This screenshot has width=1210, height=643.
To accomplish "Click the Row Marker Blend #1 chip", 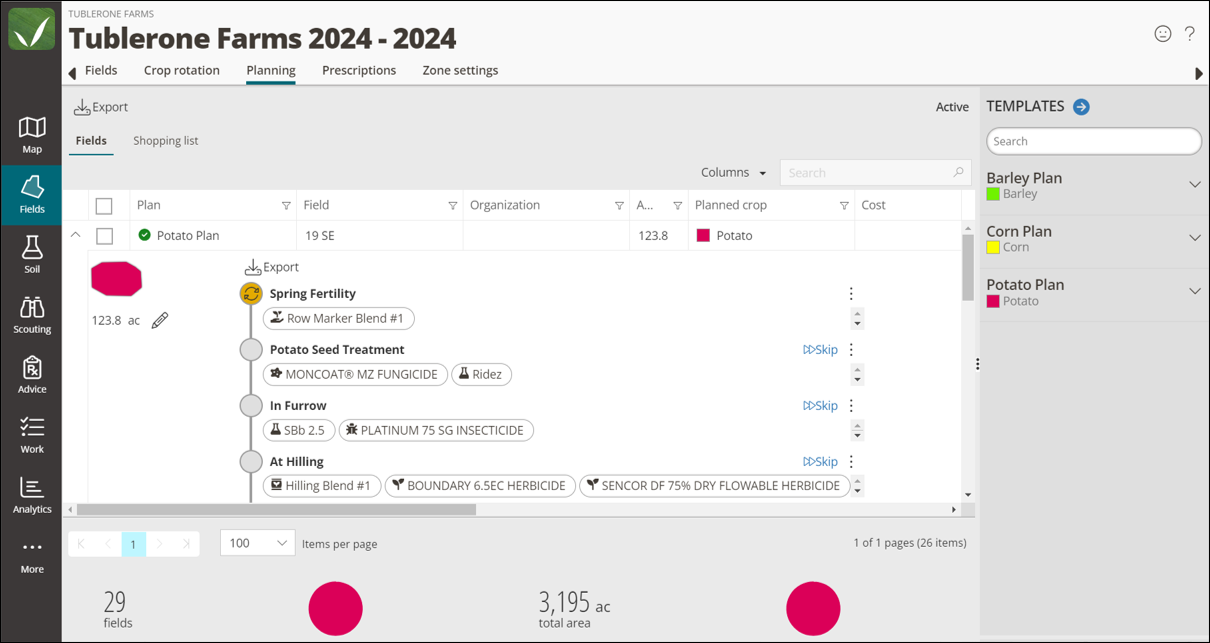I will pos(339,318).
